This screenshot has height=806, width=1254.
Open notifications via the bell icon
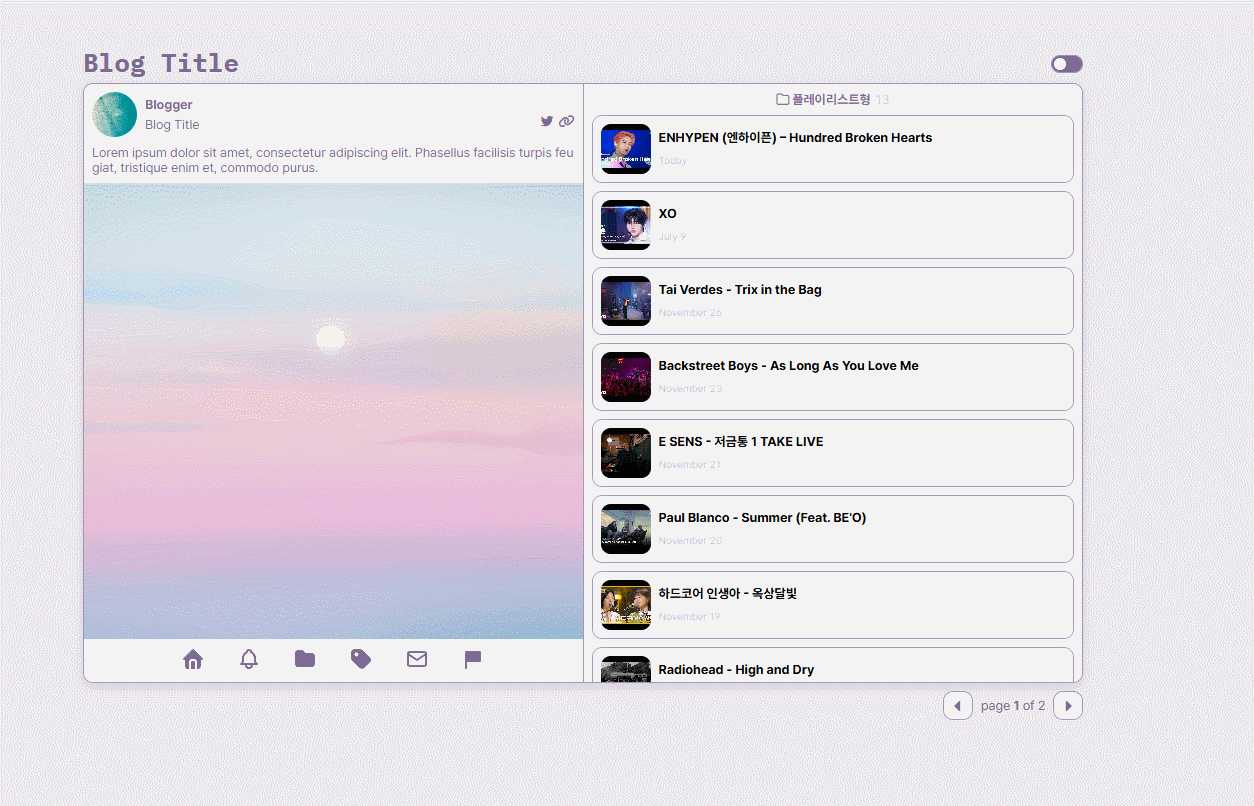[249, 659]
